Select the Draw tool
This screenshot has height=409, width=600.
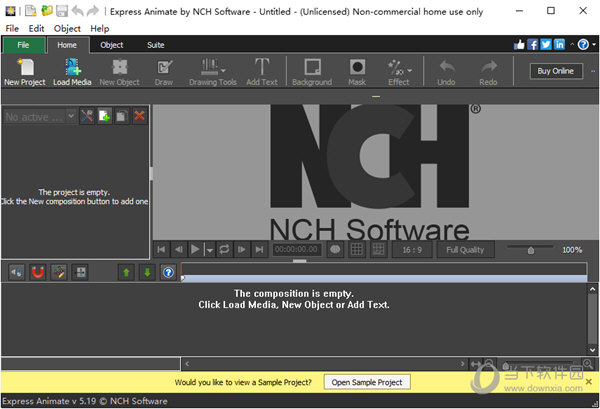[164, 72]
